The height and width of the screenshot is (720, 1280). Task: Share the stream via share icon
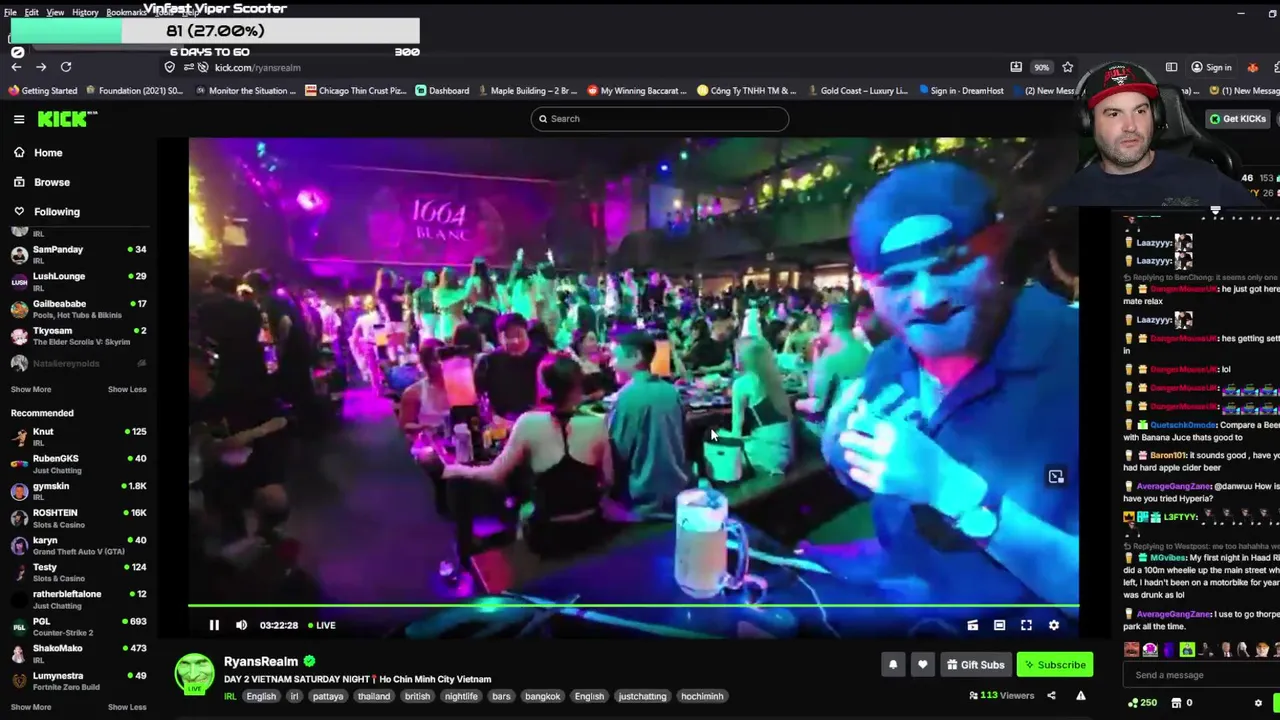click(x=1051, y=696)
